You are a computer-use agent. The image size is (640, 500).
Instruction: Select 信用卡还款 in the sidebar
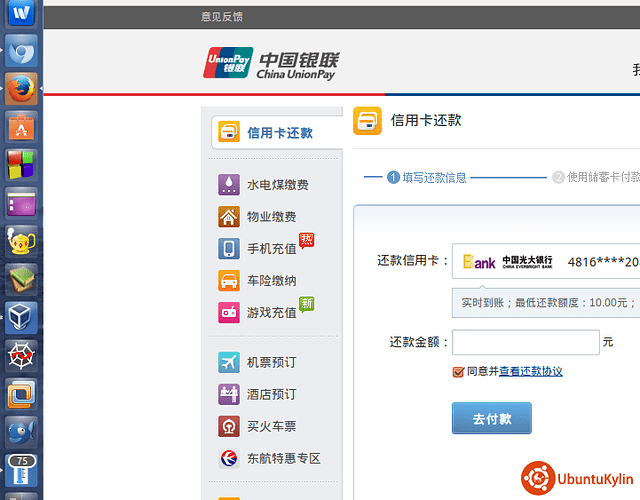[277, 133]
